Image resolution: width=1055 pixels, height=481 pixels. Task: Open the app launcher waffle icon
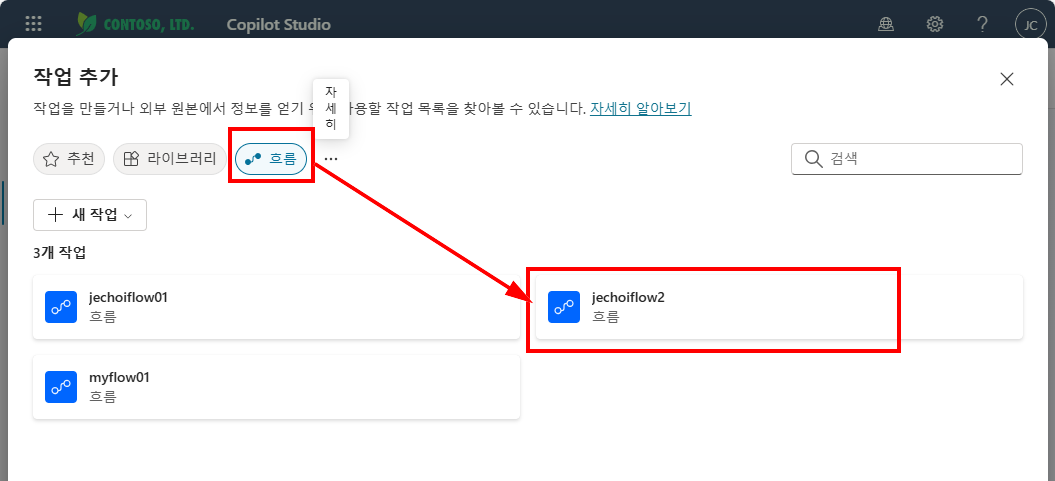click(33, 24)
